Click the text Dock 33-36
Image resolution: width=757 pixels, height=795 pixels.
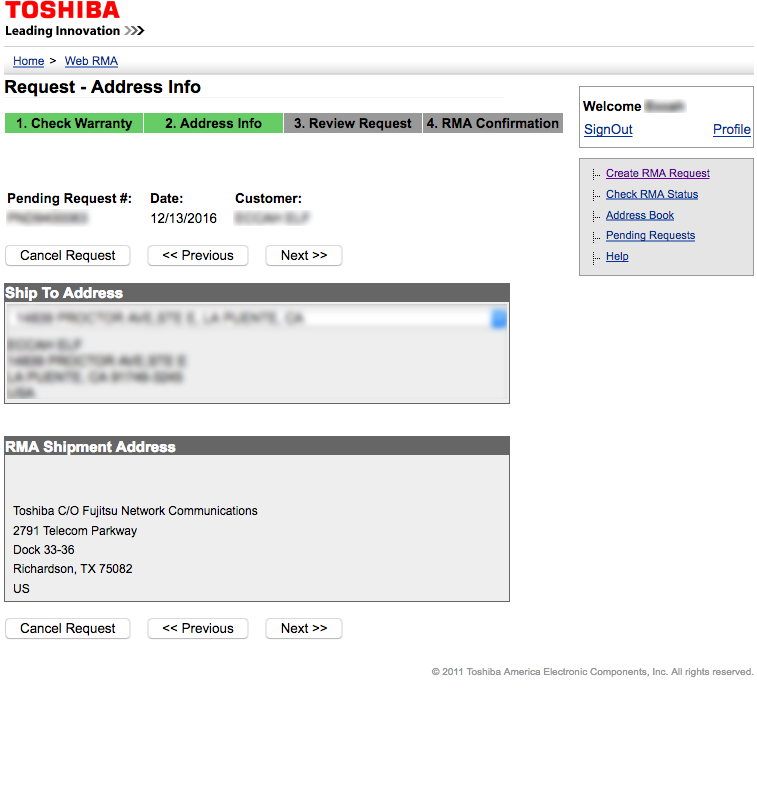tap(44, 550)
